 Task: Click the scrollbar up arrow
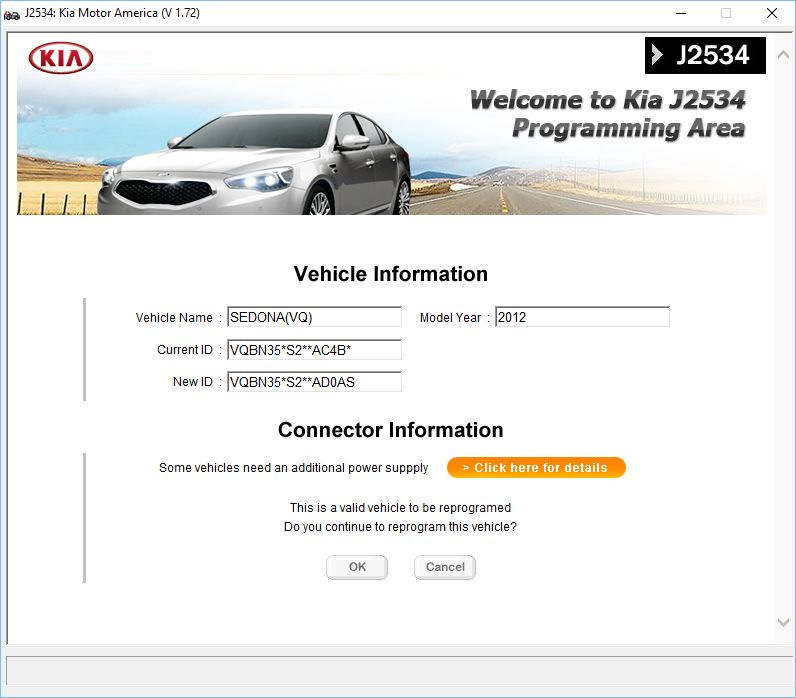pos(783,55)
